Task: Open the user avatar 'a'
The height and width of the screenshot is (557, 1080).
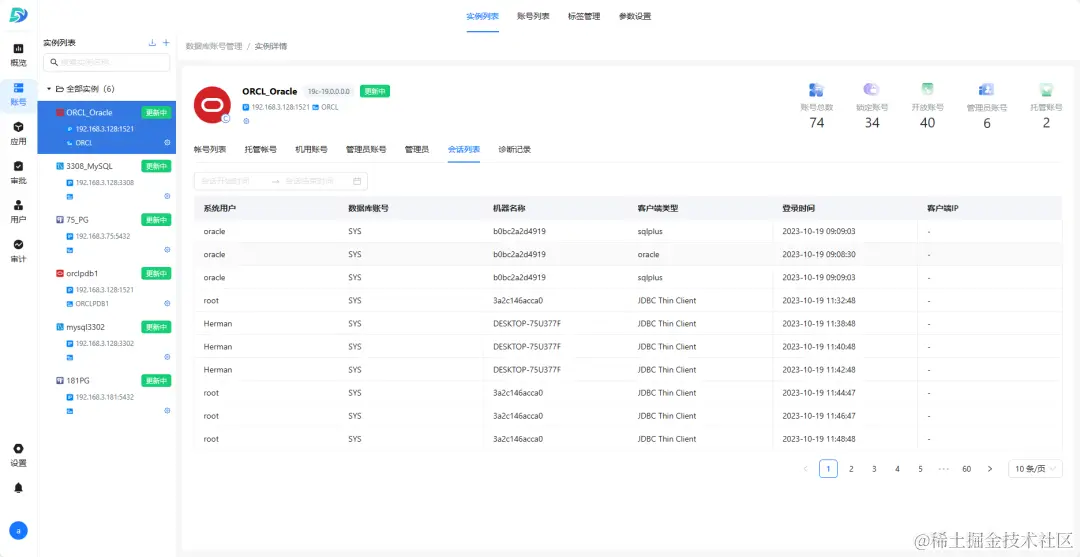Action: pos(19,530)
